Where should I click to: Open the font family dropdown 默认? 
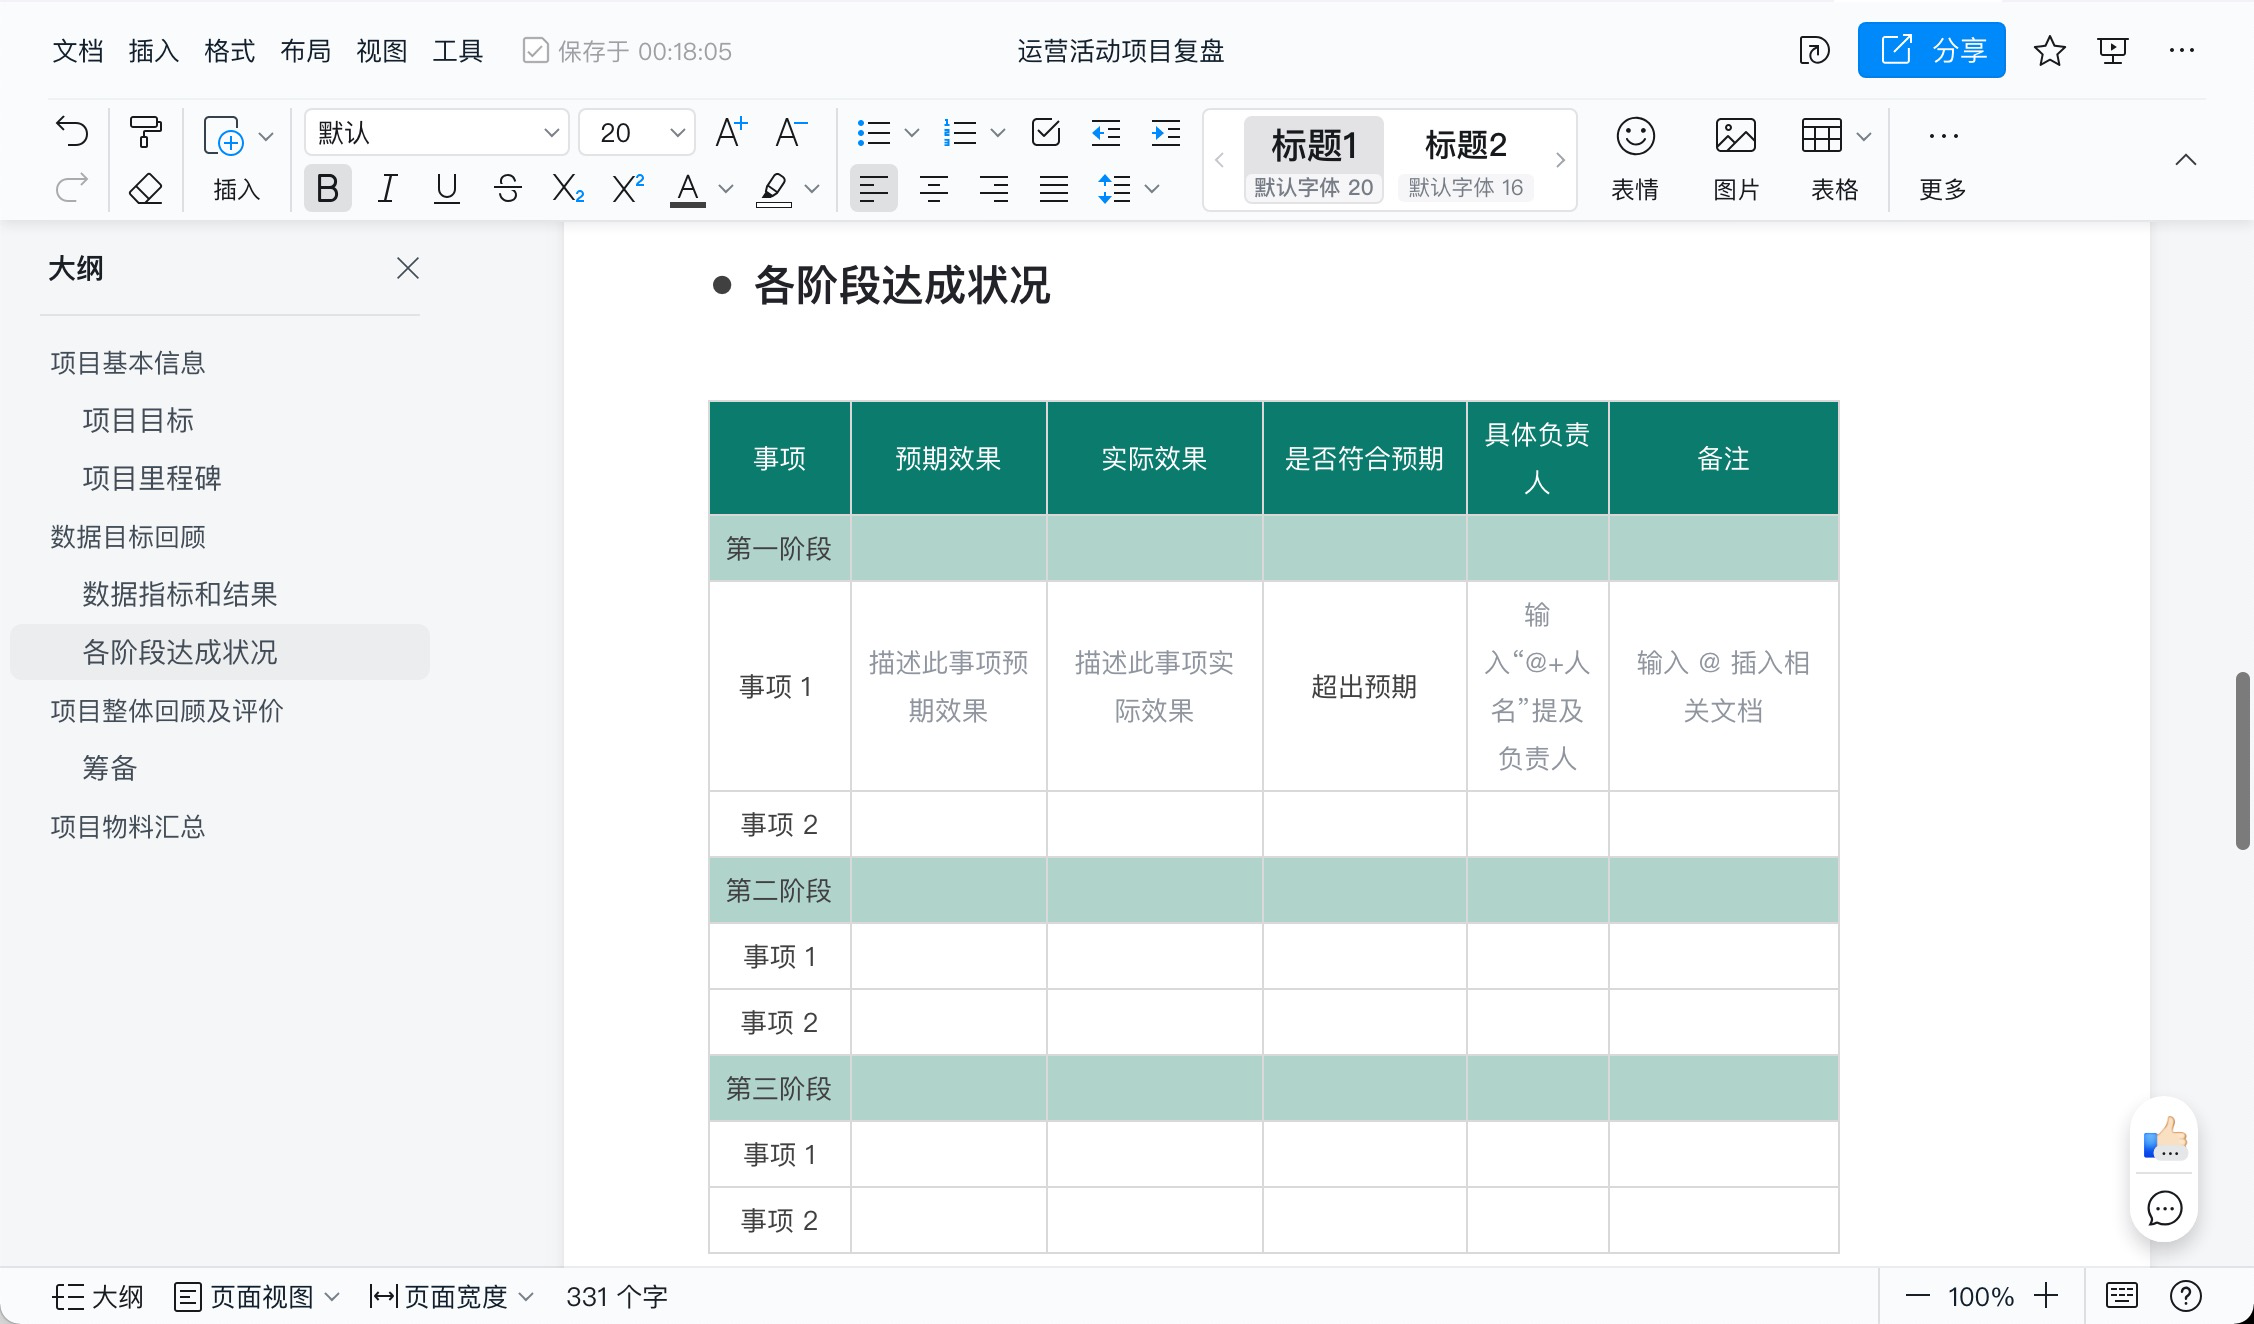[435, 131]
